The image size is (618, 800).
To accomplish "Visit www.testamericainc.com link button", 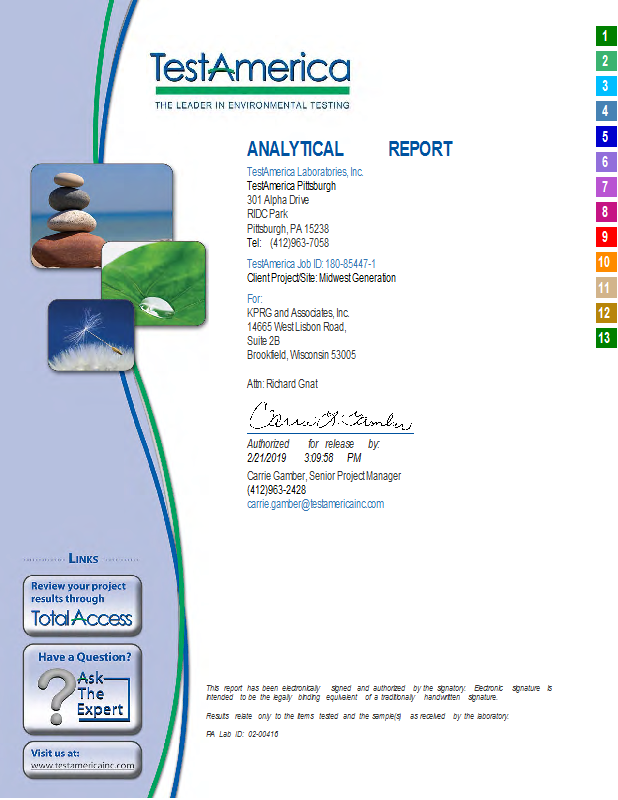I will tap(82, 760).
